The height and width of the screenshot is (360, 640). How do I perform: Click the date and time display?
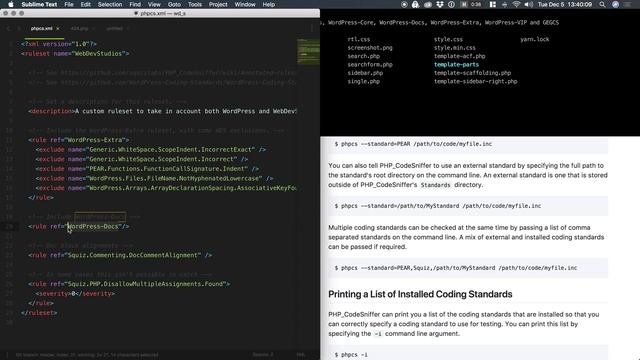point(565,4)
